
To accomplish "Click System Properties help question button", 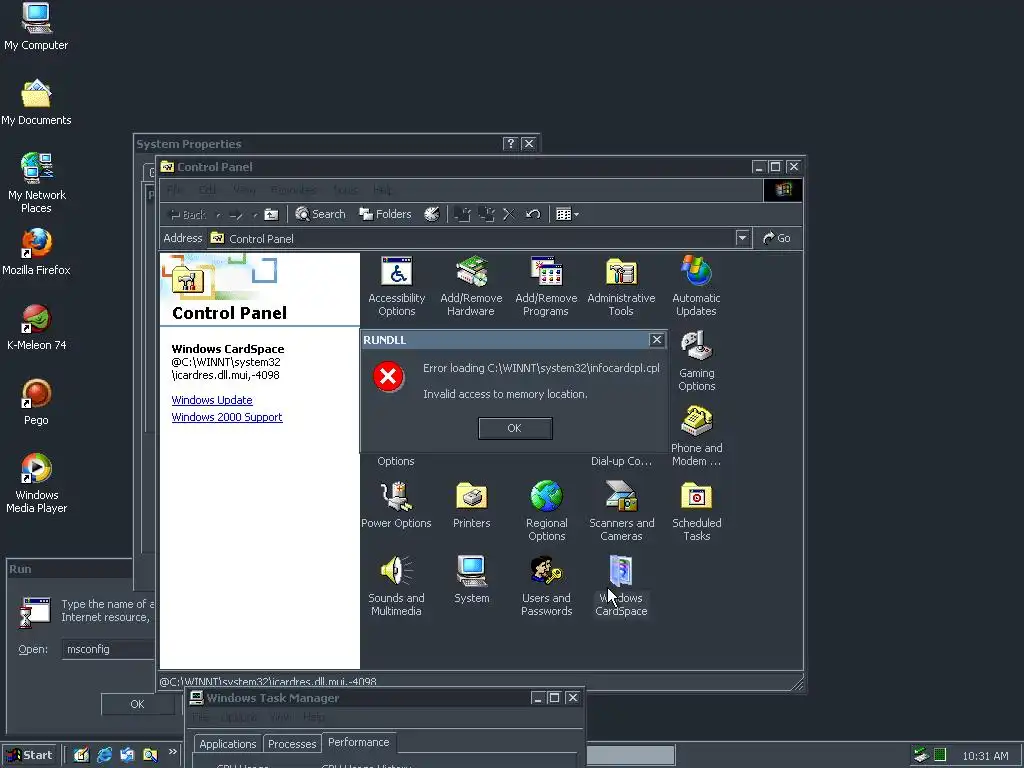I will (511, 144).
